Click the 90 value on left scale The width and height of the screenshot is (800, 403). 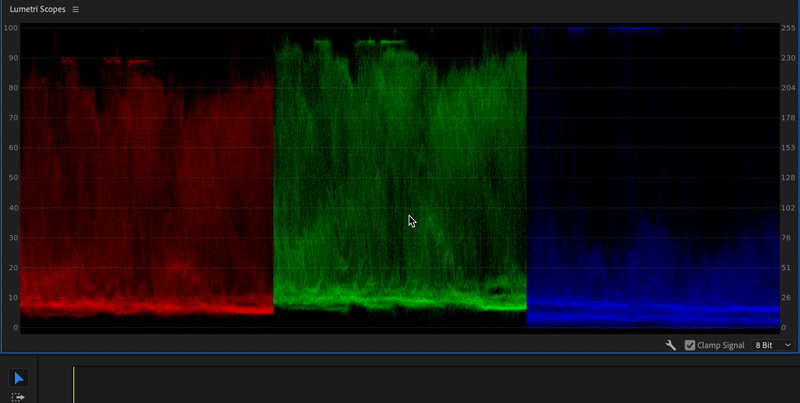tap(13, 58)
